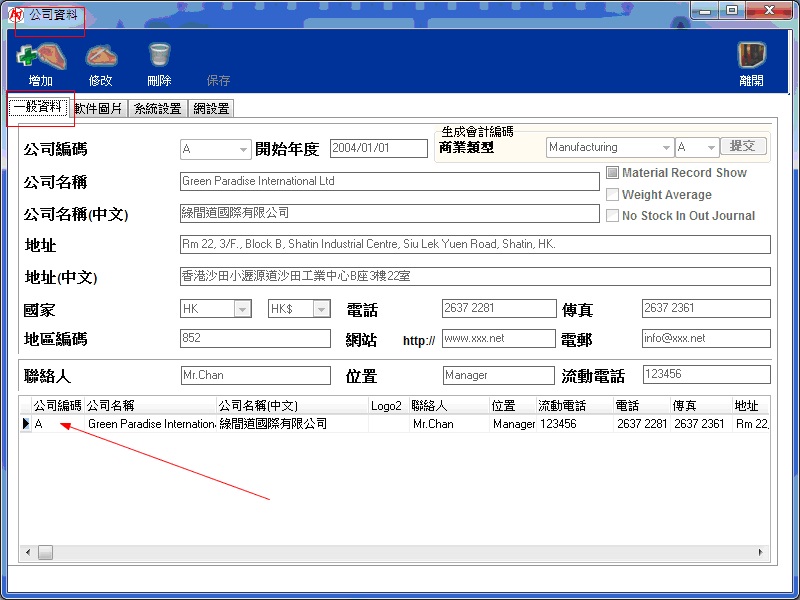This screenshot has width=800, height=600.
Task: Click the 傳真 grid column header
Action: point(702,406)
